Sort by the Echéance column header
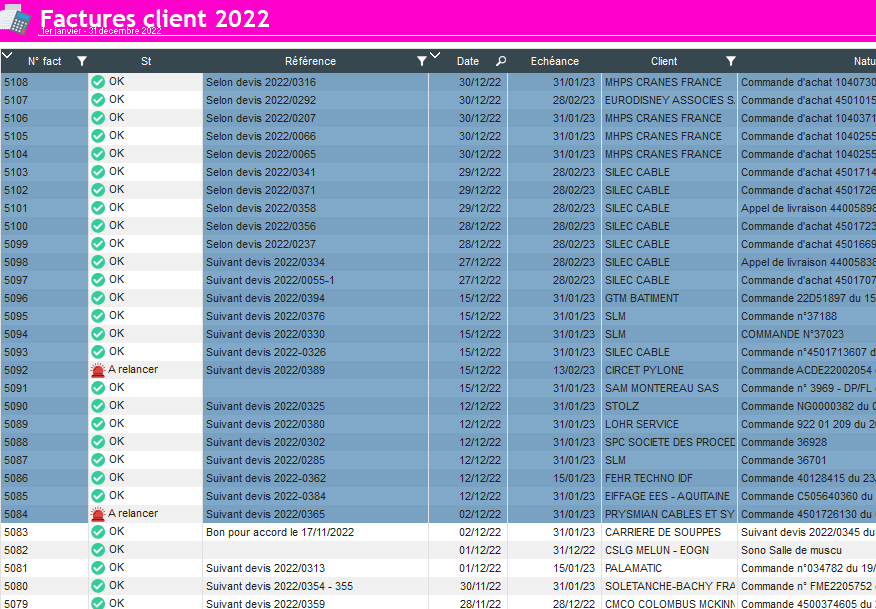This screenshot has width=876, height=609. [554, 61]
